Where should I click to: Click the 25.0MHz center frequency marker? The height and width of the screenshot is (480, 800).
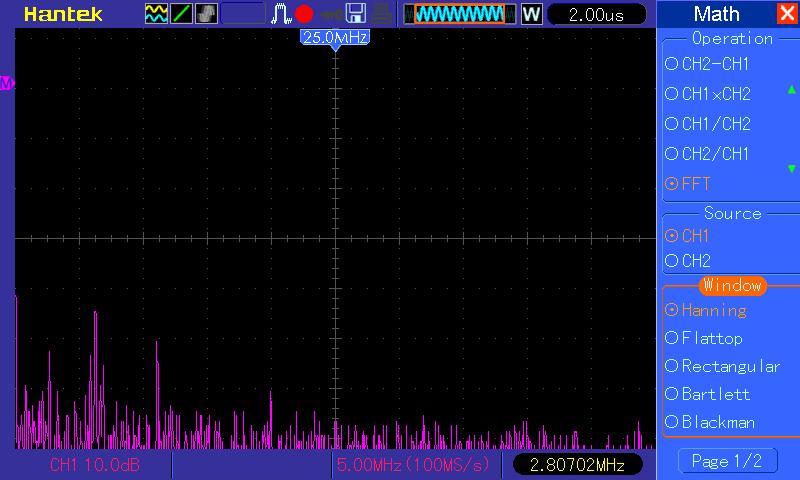tap(335, 38)
